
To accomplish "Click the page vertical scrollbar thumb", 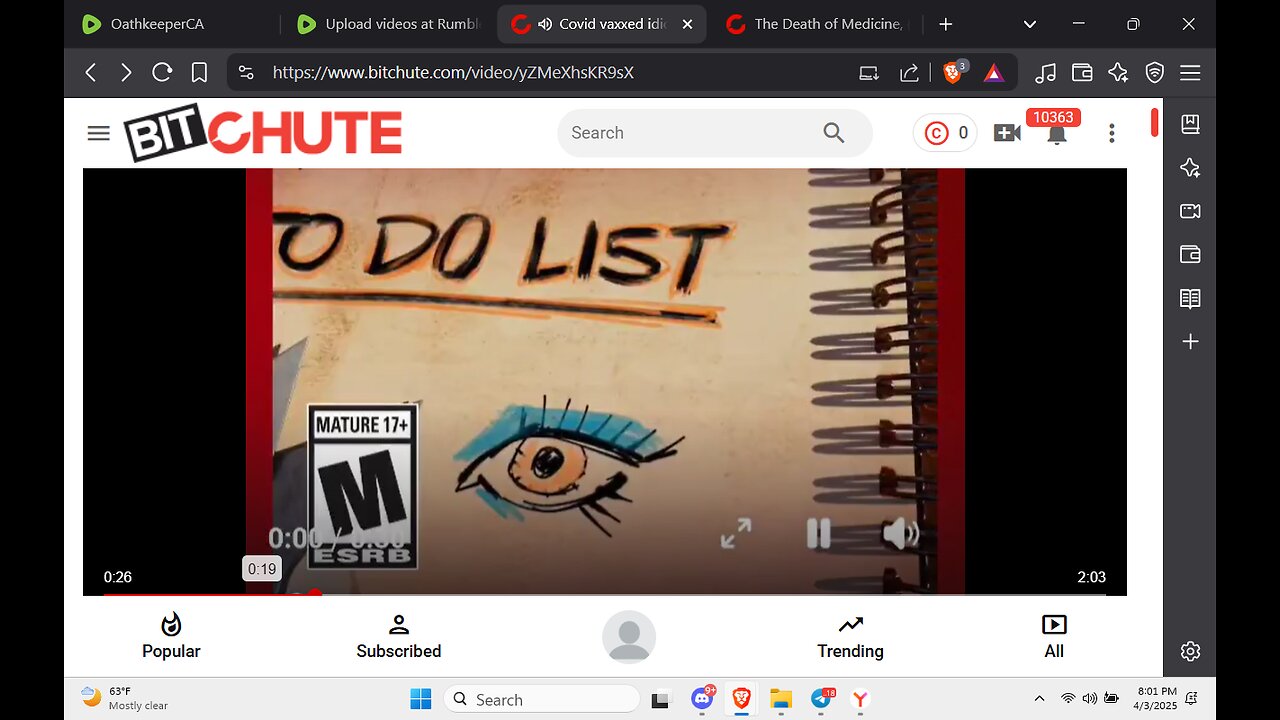I will click(1154, 122).
